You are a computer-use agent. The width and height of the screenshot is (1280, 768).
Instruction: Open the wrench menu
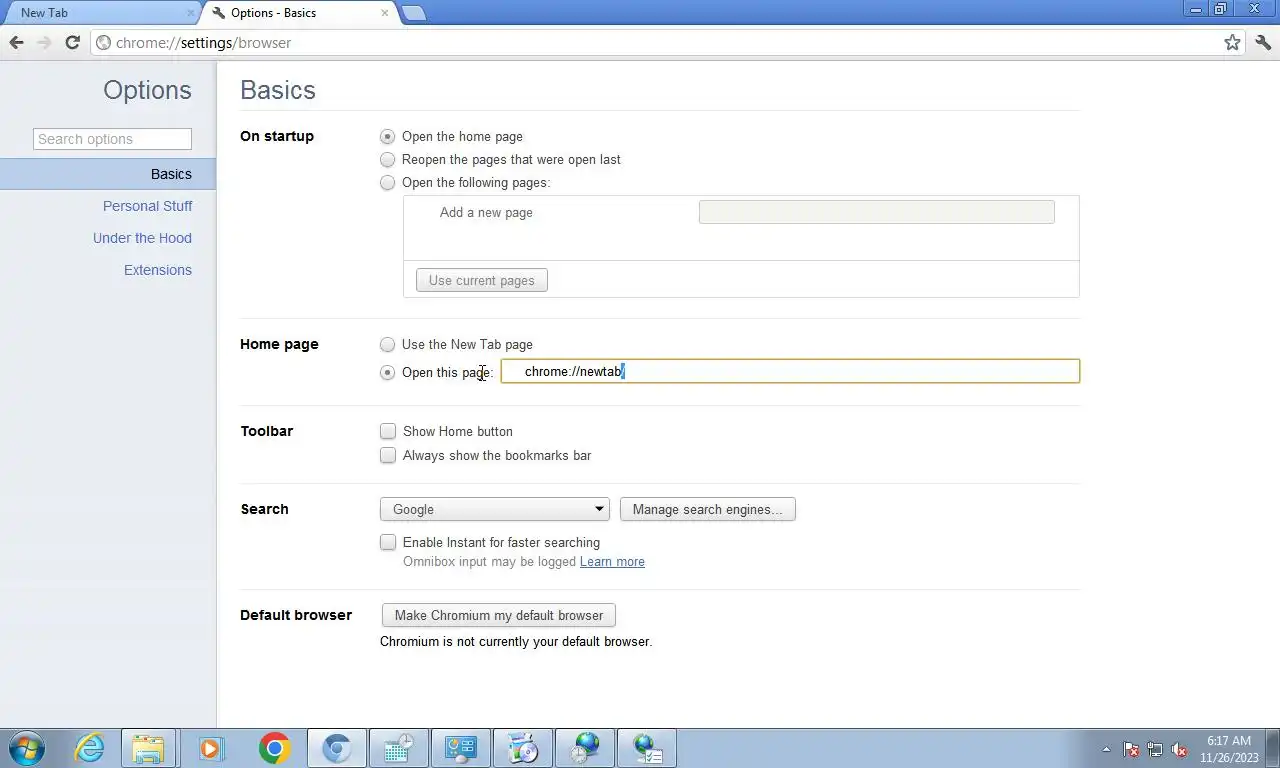click(1262, 43)
